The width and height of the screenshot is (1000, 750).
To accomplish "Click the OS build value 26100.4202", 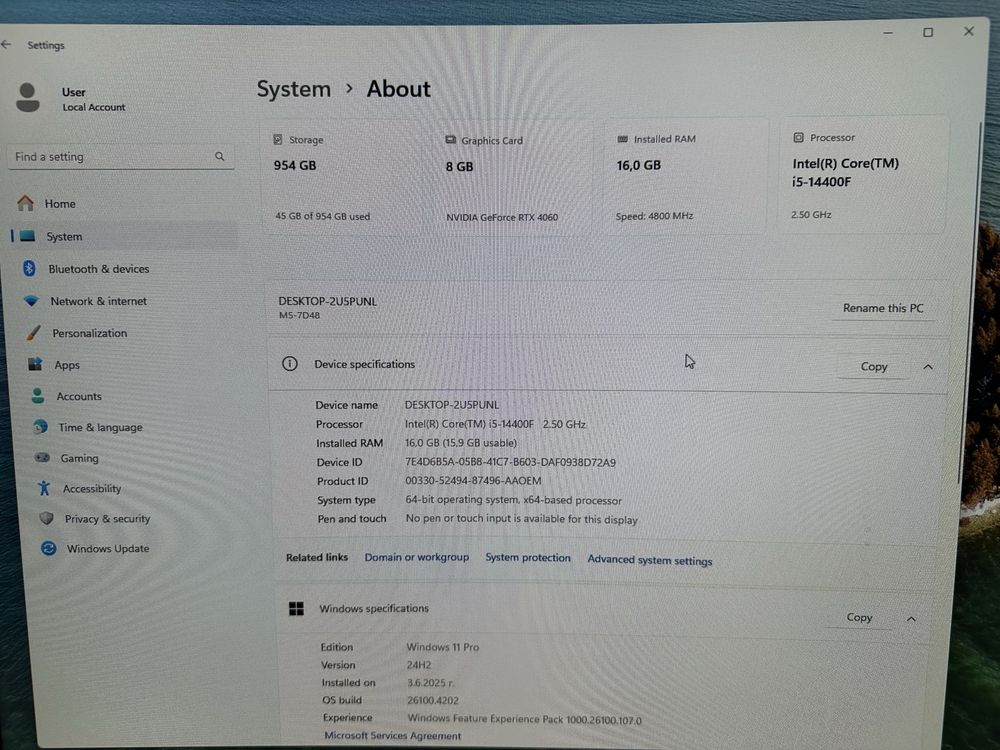I will tap(433, 700).
